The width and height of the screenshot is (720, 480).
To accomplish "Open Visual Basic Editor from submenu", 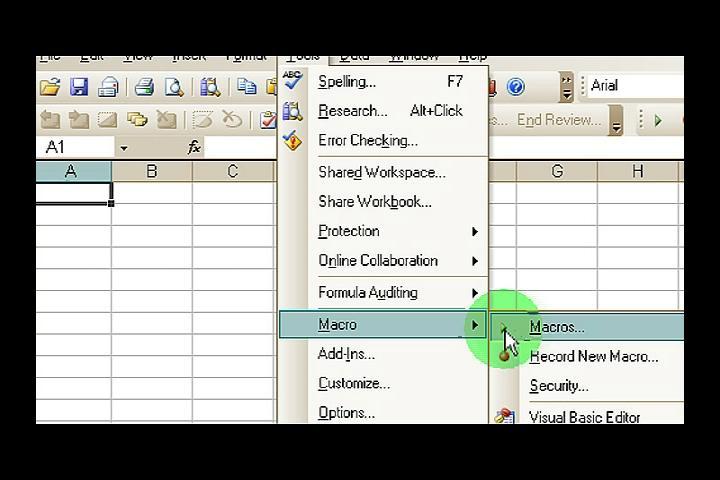I will 588,417.
